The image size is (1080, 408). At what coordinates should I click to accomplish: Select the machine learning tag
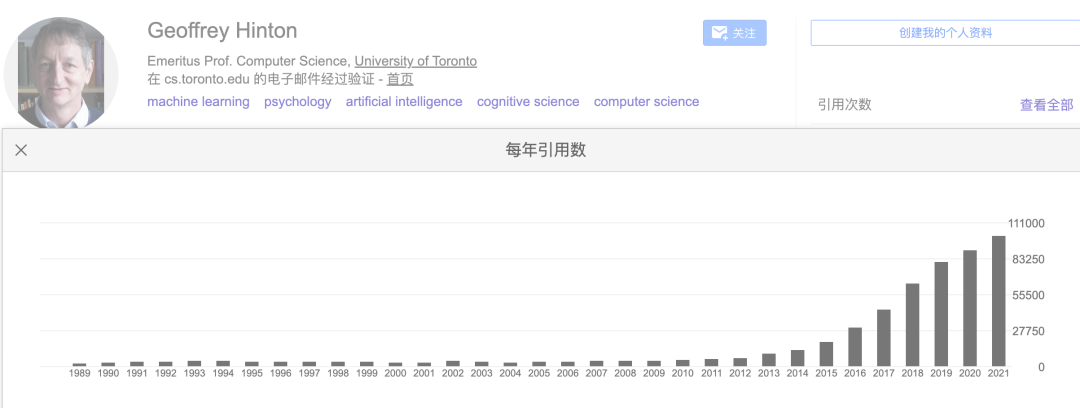pos(198,102)
